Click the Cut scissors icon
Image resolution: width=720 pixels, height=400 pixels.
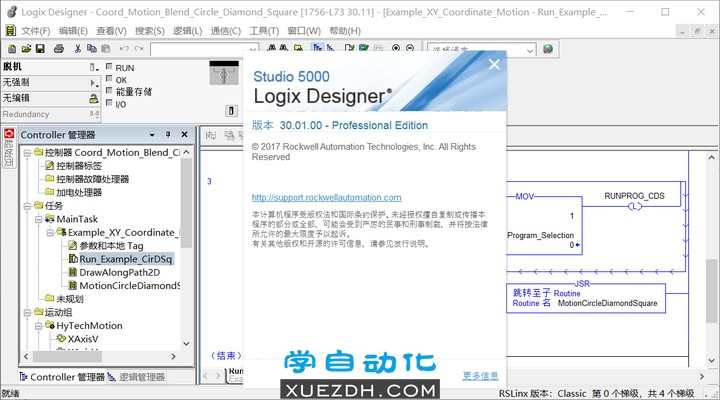78,48
